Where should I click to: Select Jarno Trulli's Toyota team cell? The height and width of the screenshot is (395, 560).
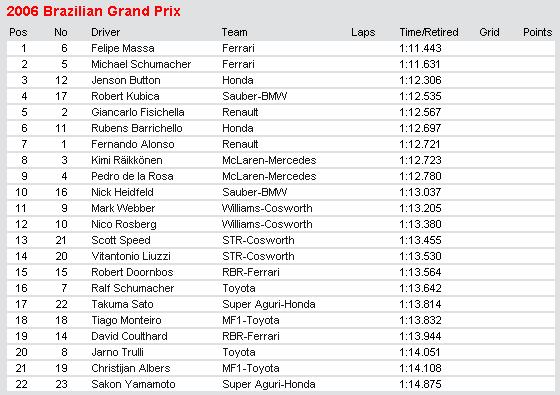click(x=239, y=352)
